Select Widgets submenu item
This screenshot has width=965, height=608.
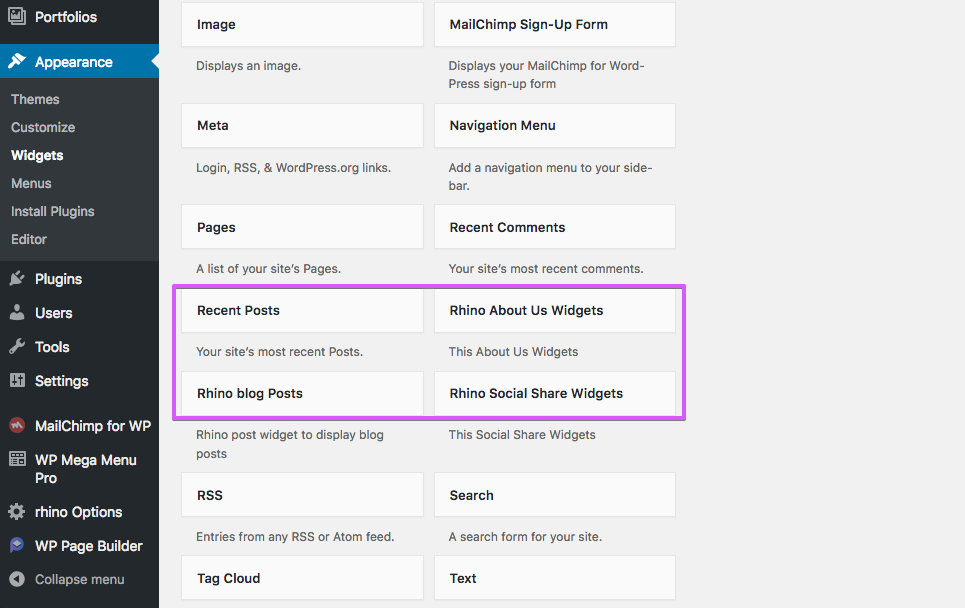click(37, 155)
